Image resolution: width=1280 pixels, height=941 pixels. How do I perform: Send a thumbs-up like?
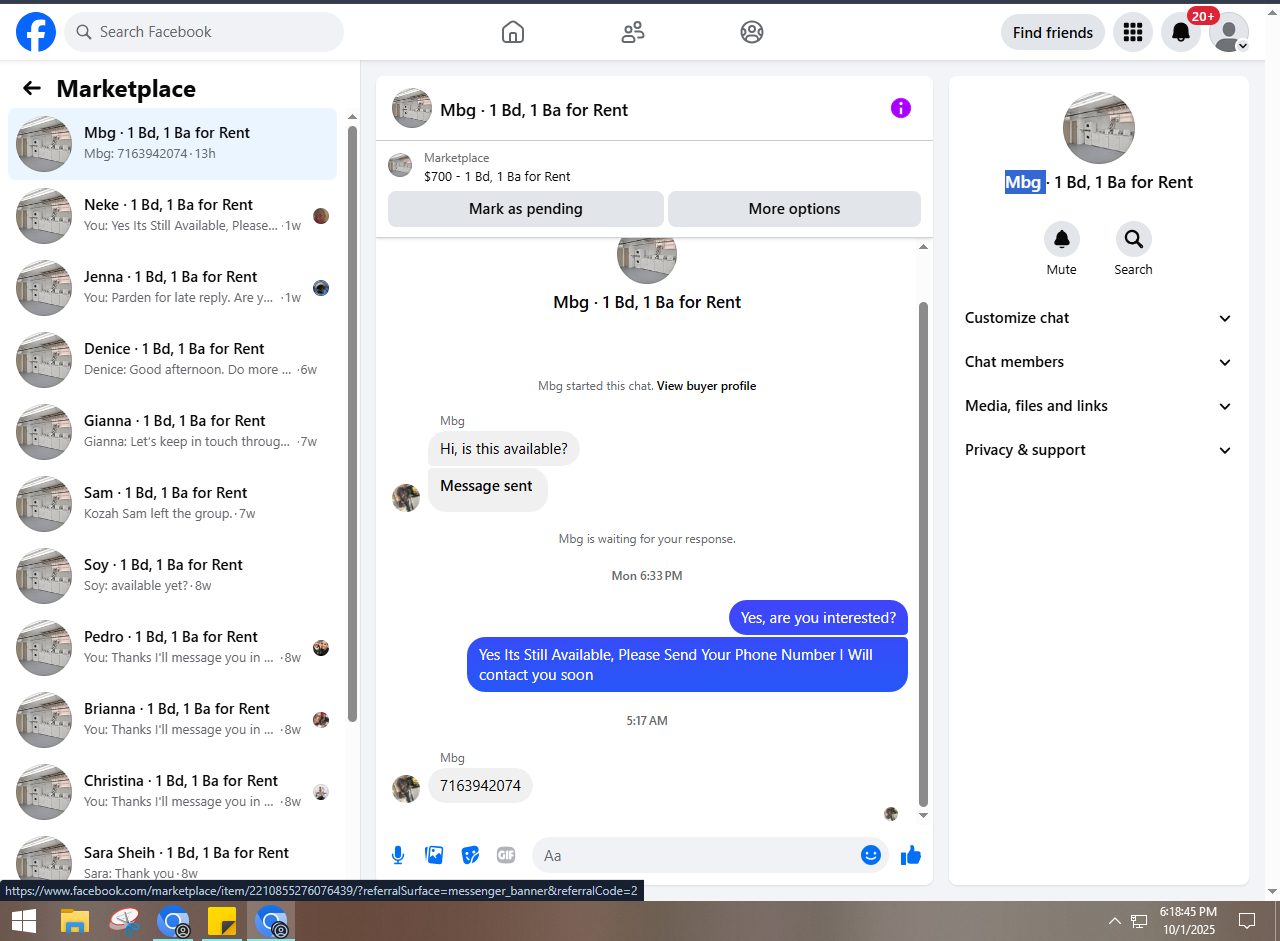(911, 855)
